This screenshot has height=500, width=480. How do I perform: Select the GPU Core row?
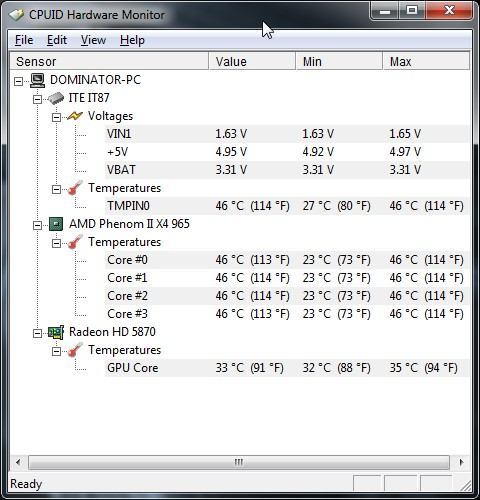(x=287, y=368)
